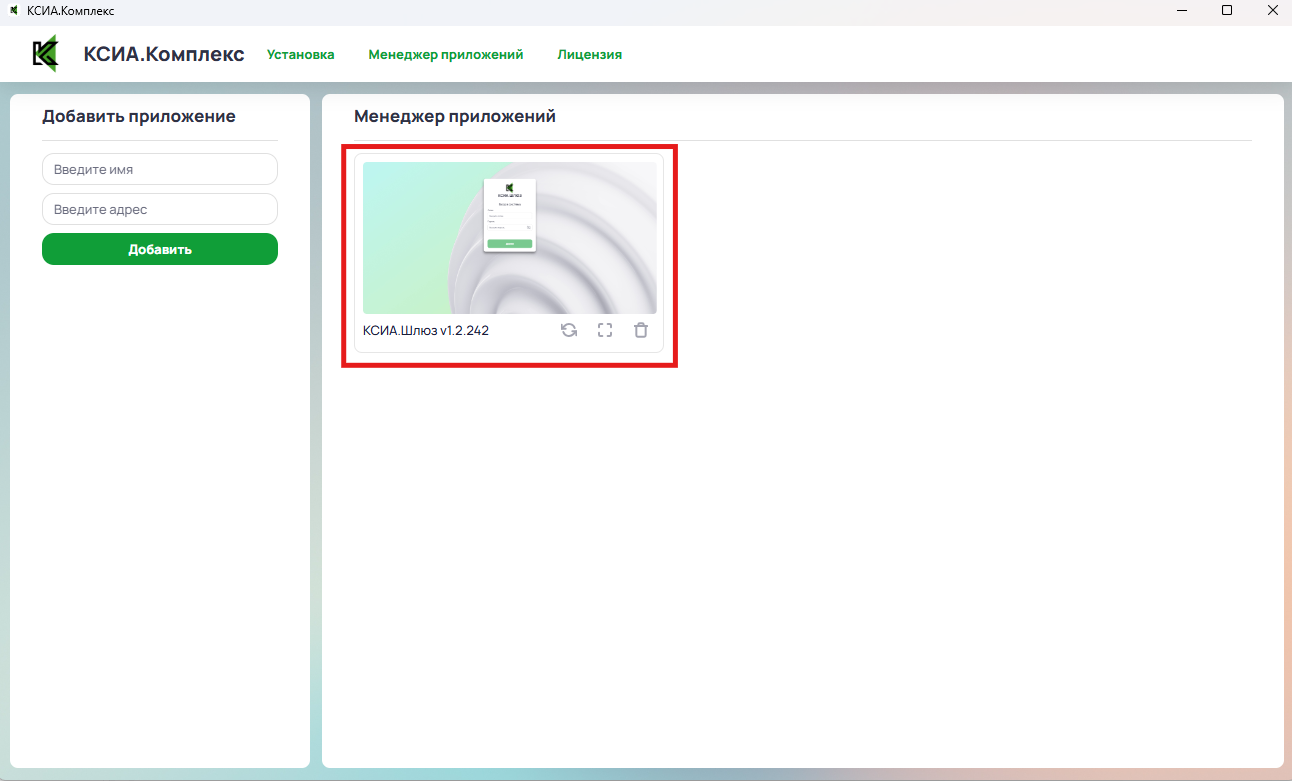
Task: Focus the Введите имя input field
Action: 160,169
